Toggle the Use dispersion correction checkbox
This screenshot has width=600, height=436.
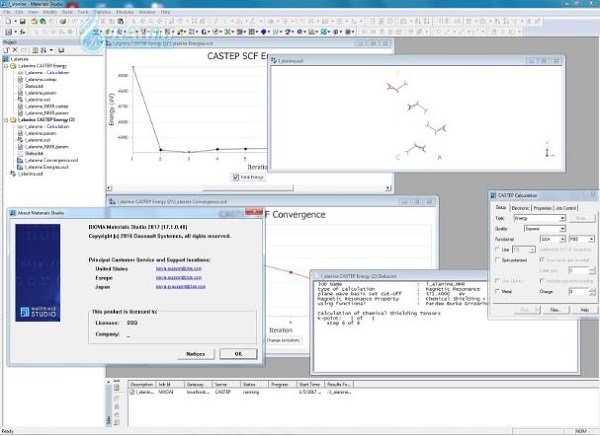coord(497,250)
